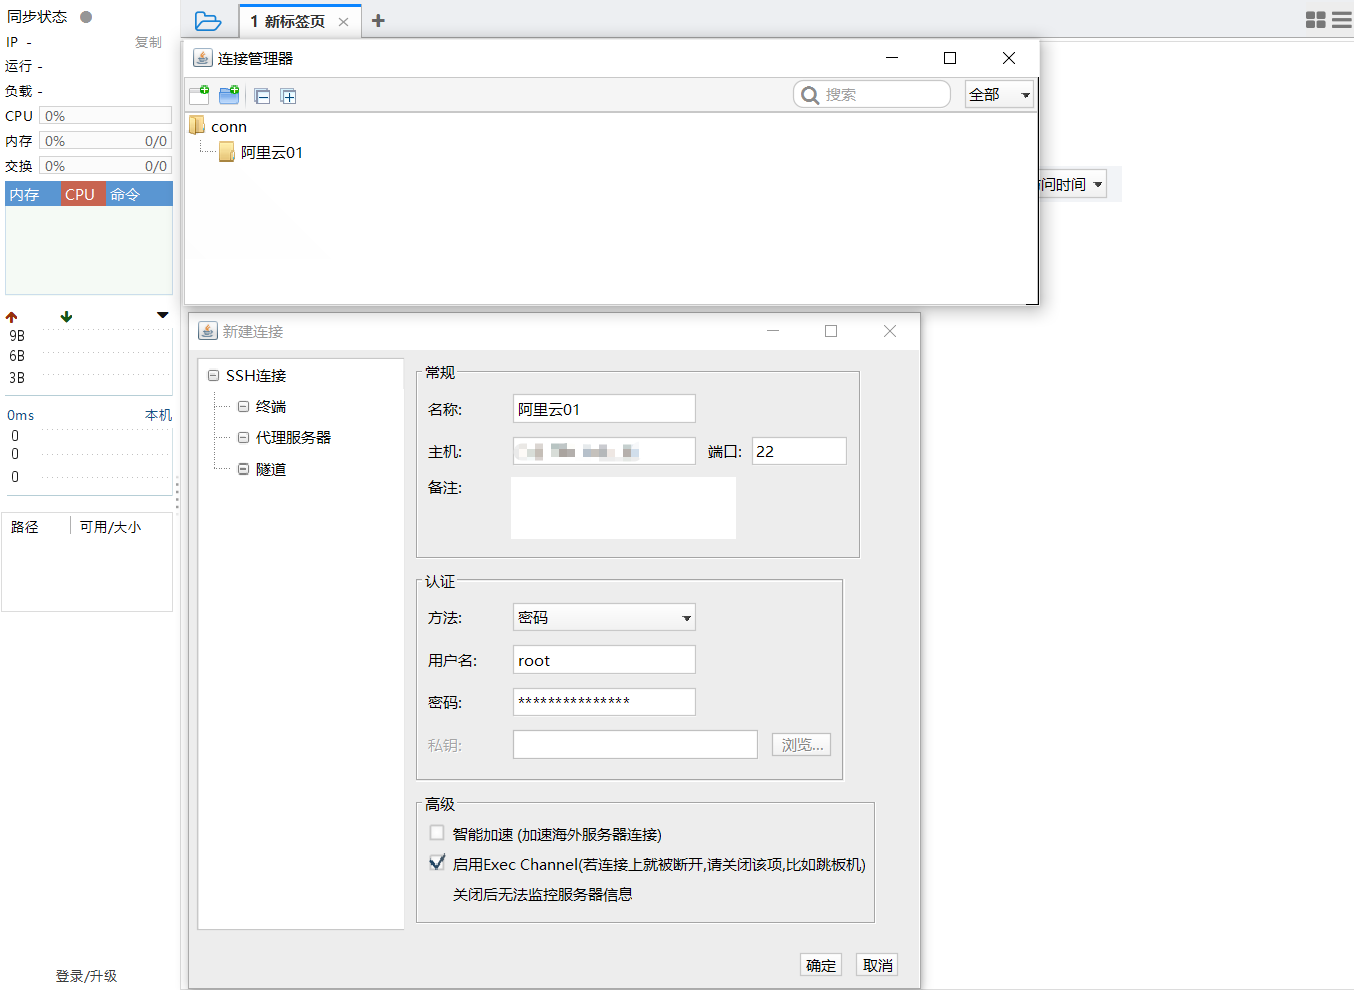1354x990 pixels.
Task: Click the Java icon in 新建连接 title
Action: 208,331
